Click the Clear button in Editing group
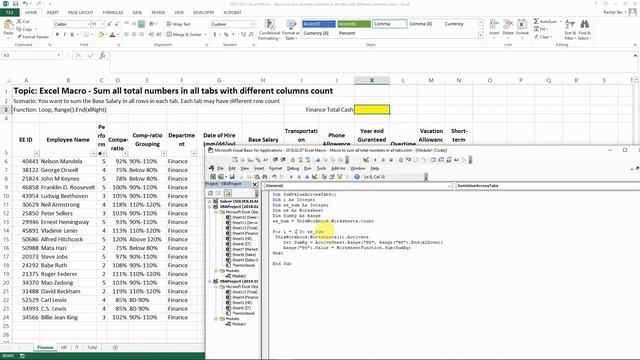Viewport: 640px width, 360px height. coord(542,37)
